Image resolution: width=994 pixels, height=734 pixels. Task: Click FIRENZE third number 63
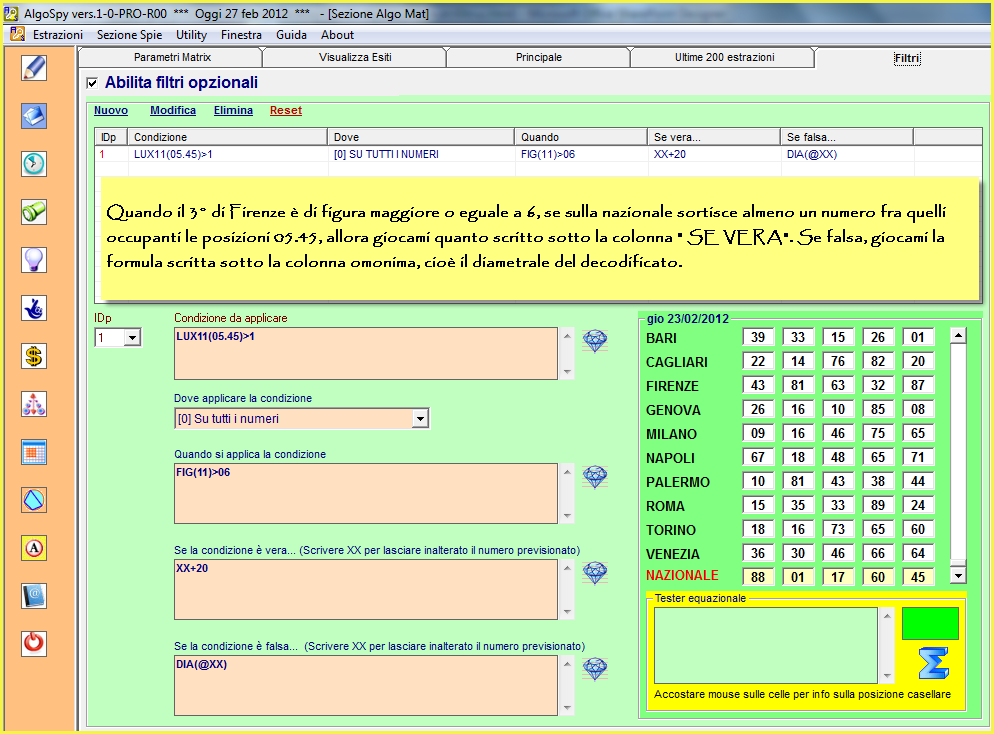click(x=837, y=385)
